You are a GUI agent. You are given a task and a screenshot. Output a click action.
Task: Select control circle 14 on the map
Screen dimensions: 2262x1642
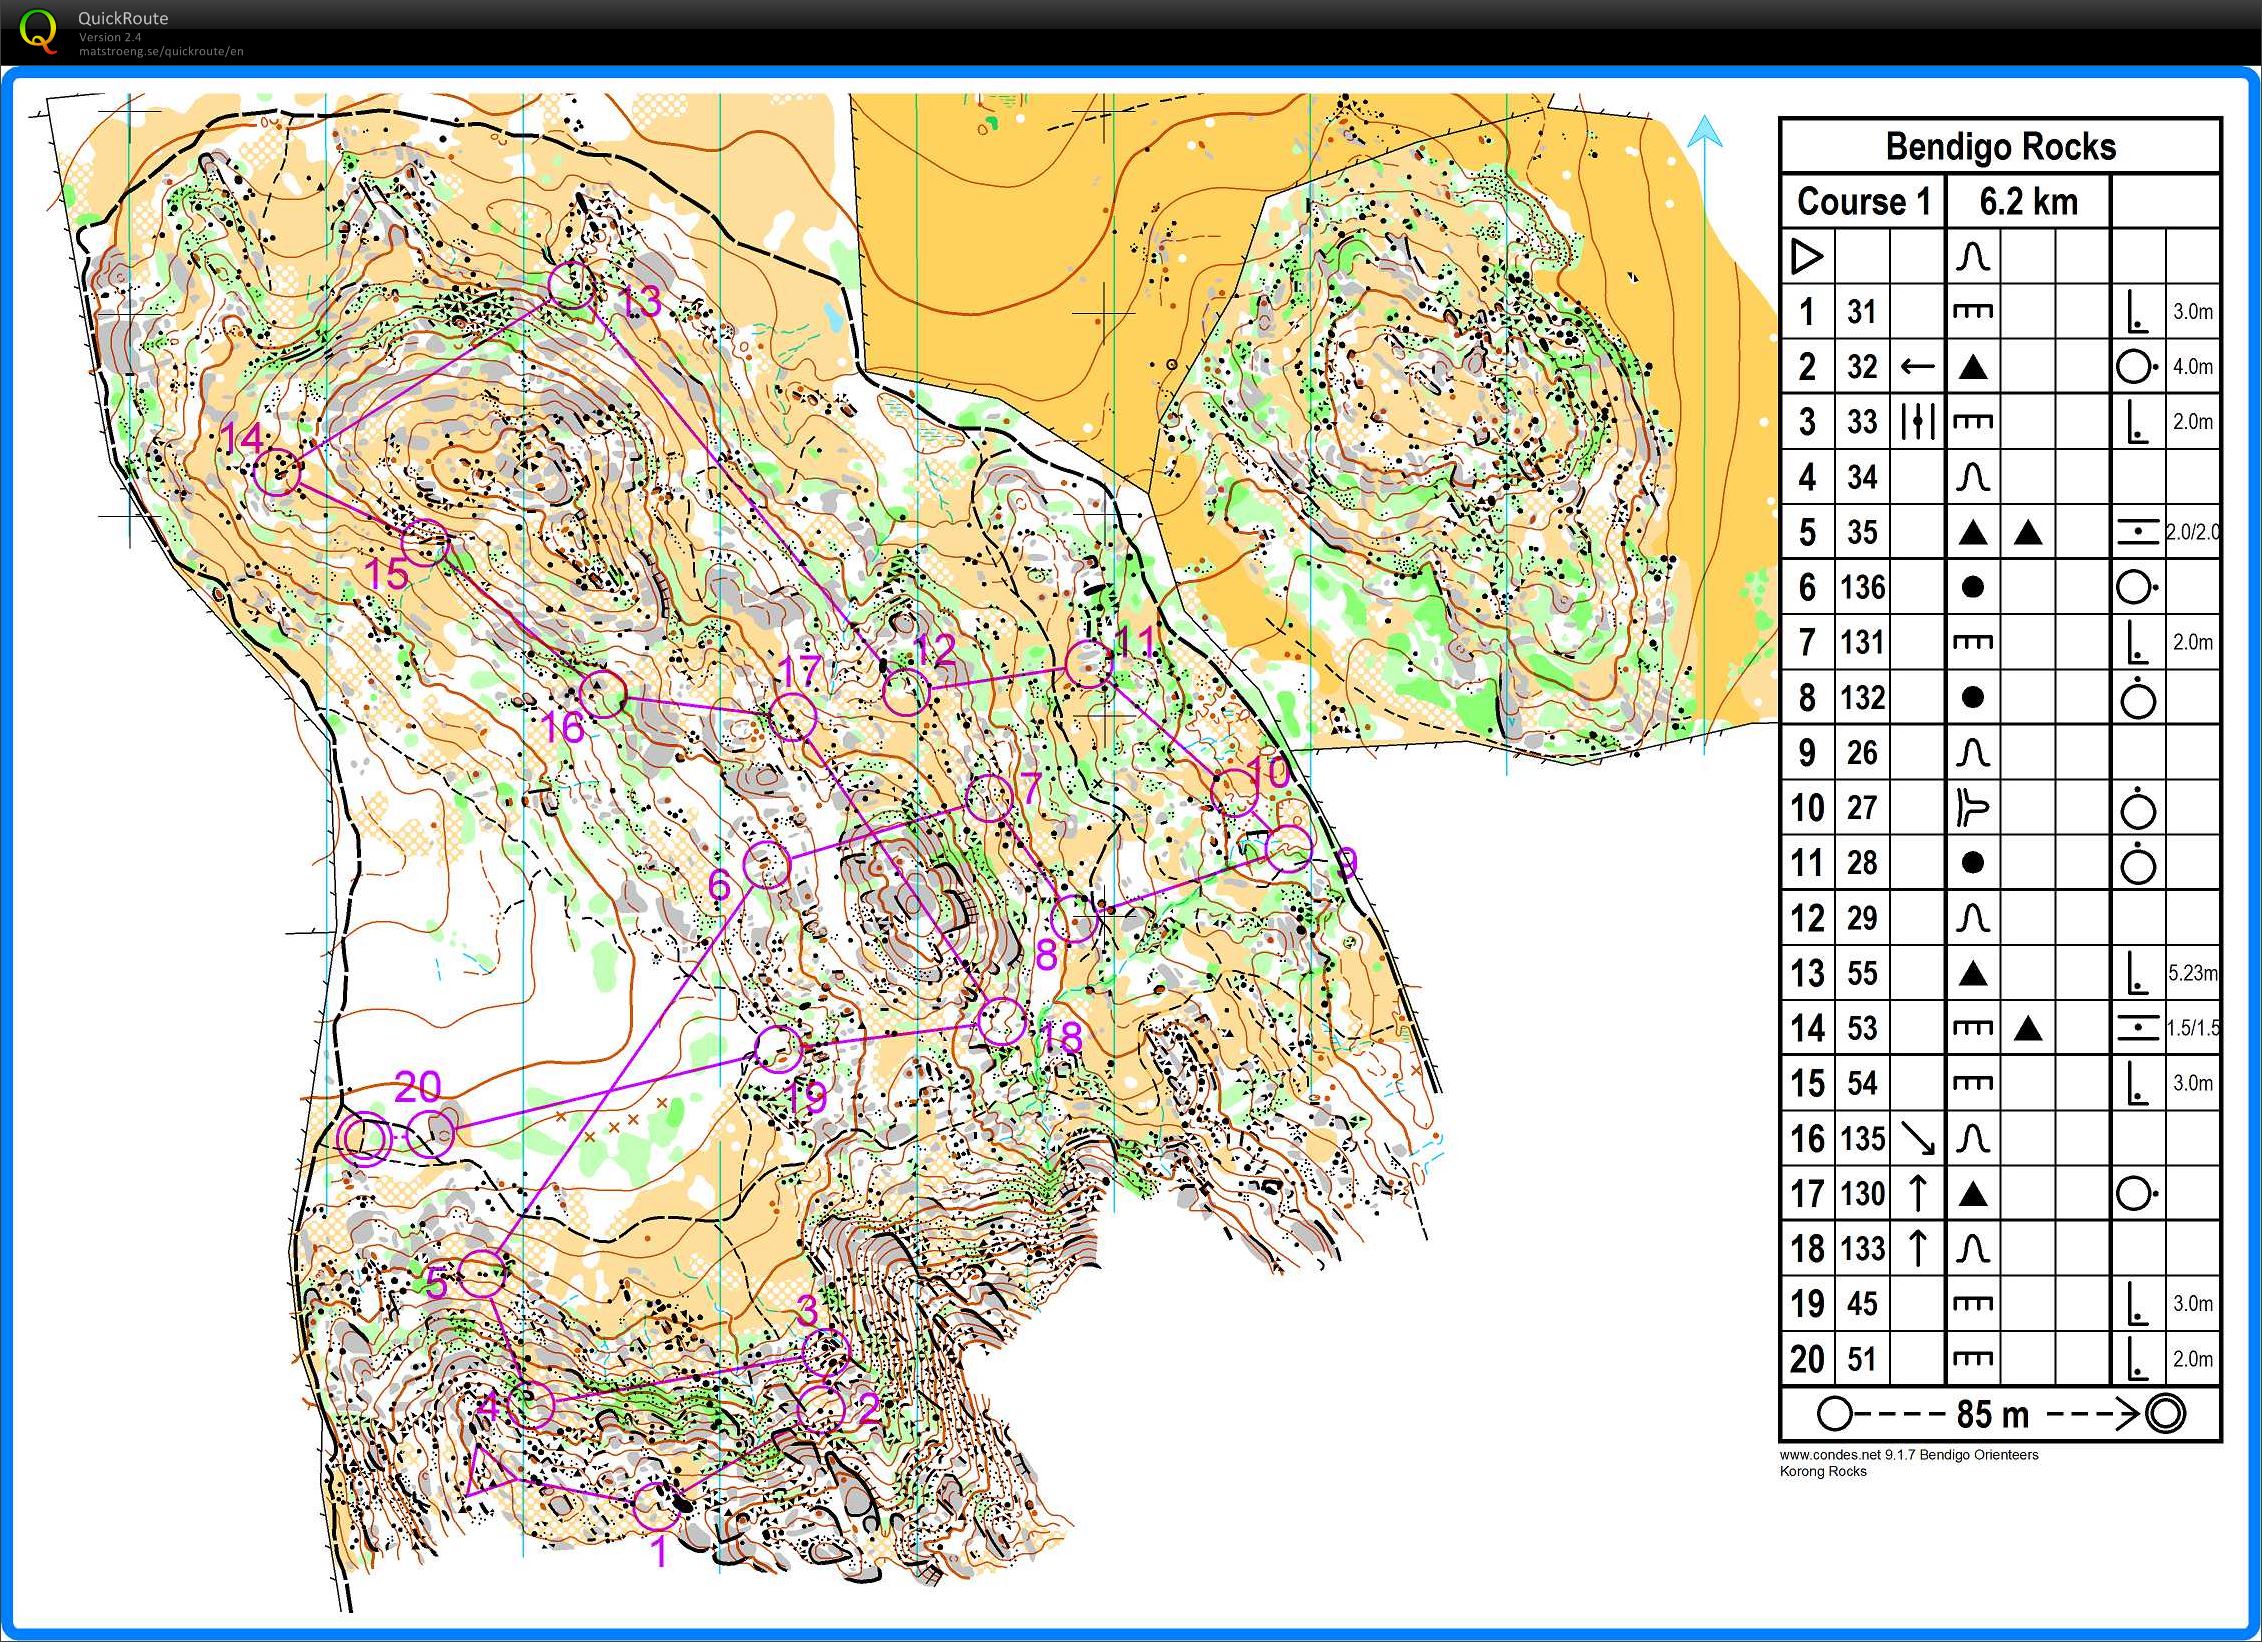(277, 471)
